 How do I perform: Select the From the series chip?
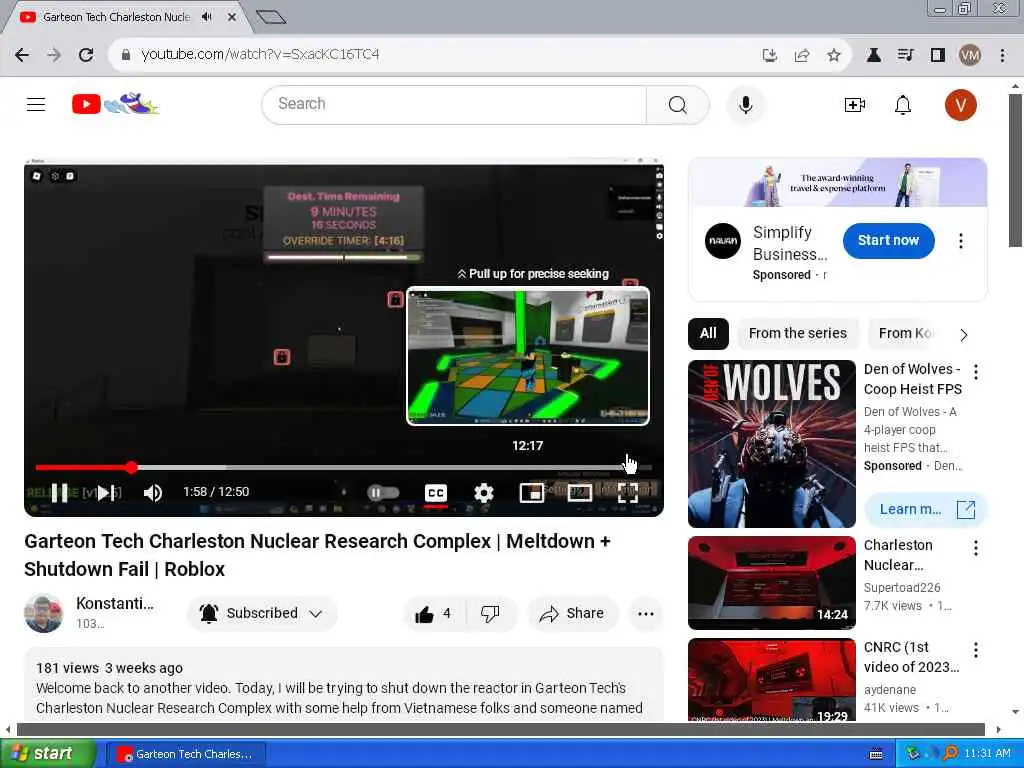(797, 334)
